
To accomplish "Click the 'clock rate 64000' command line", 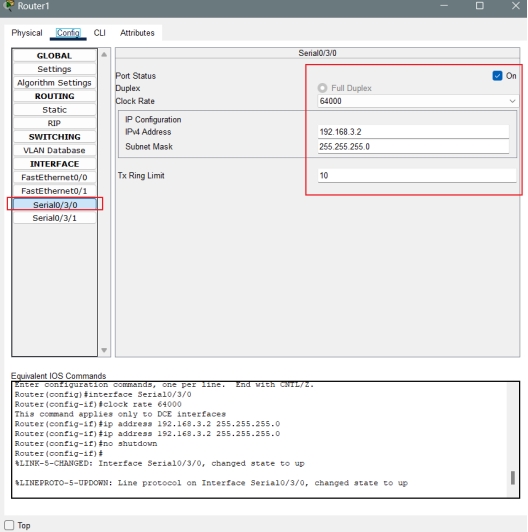I will (x=98, y=404).
